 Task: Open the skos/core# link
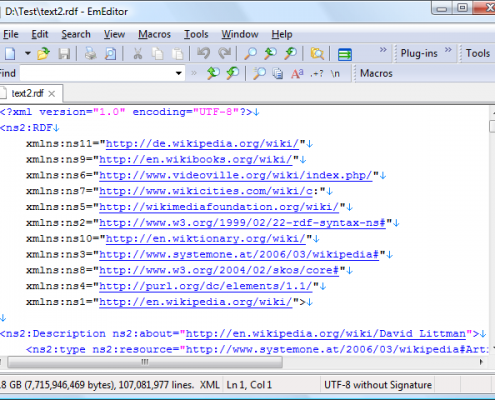click(x=219, y=270)
